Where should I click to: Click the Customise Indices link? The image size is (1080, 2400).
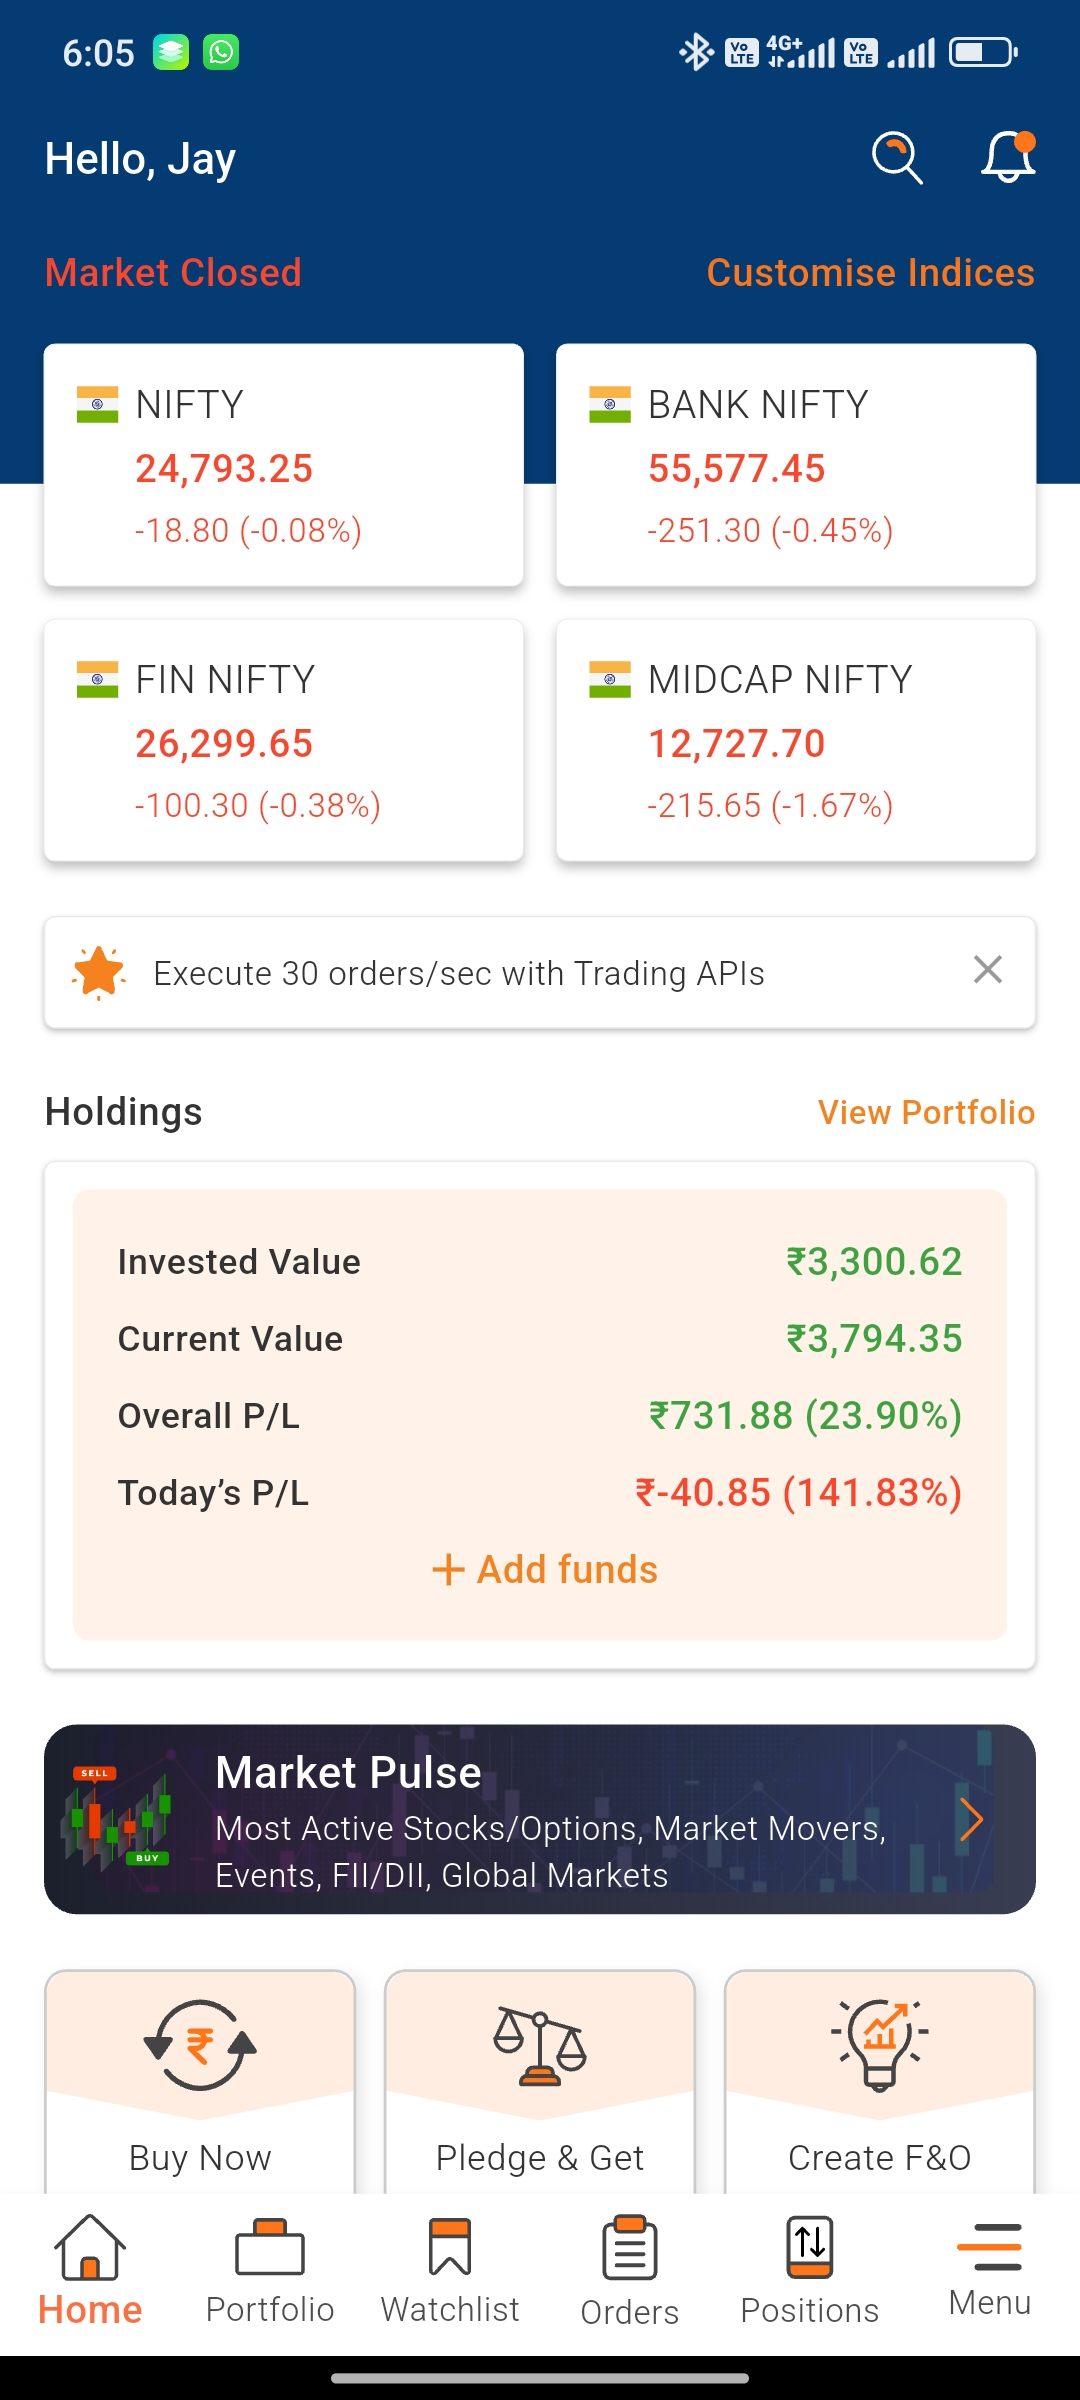coord(870,272)
